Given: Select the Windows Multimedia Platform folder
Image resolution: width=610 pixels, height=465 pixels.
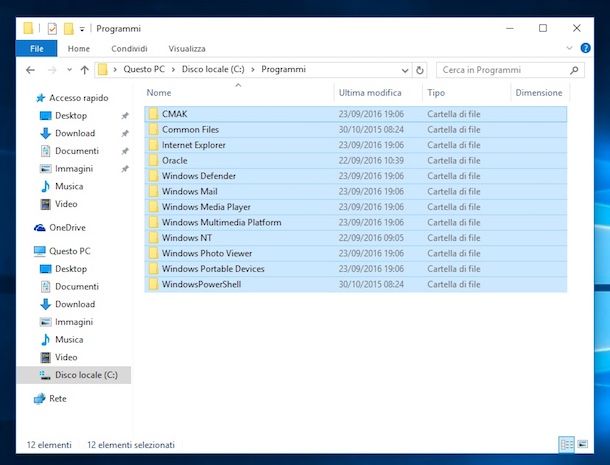Looking at the screenshot, I should [356, 223].
